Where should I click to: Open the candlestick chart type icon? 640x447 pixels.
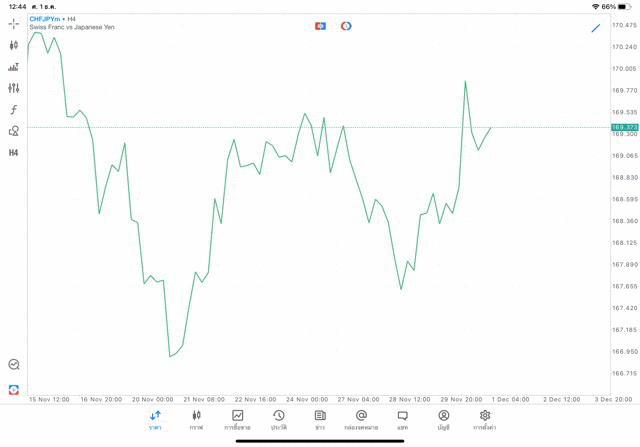(x=14, y=45)
